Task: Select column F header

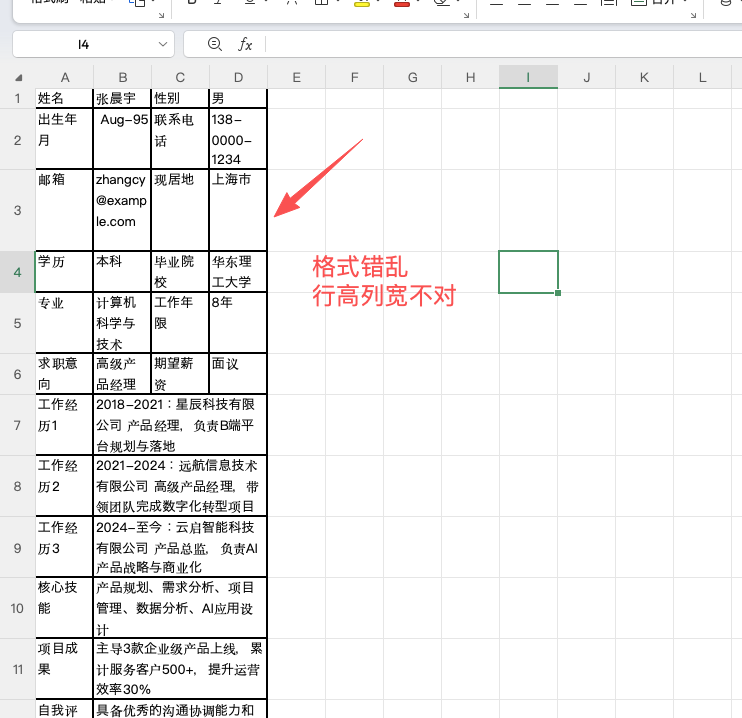Action: [354, 77]
